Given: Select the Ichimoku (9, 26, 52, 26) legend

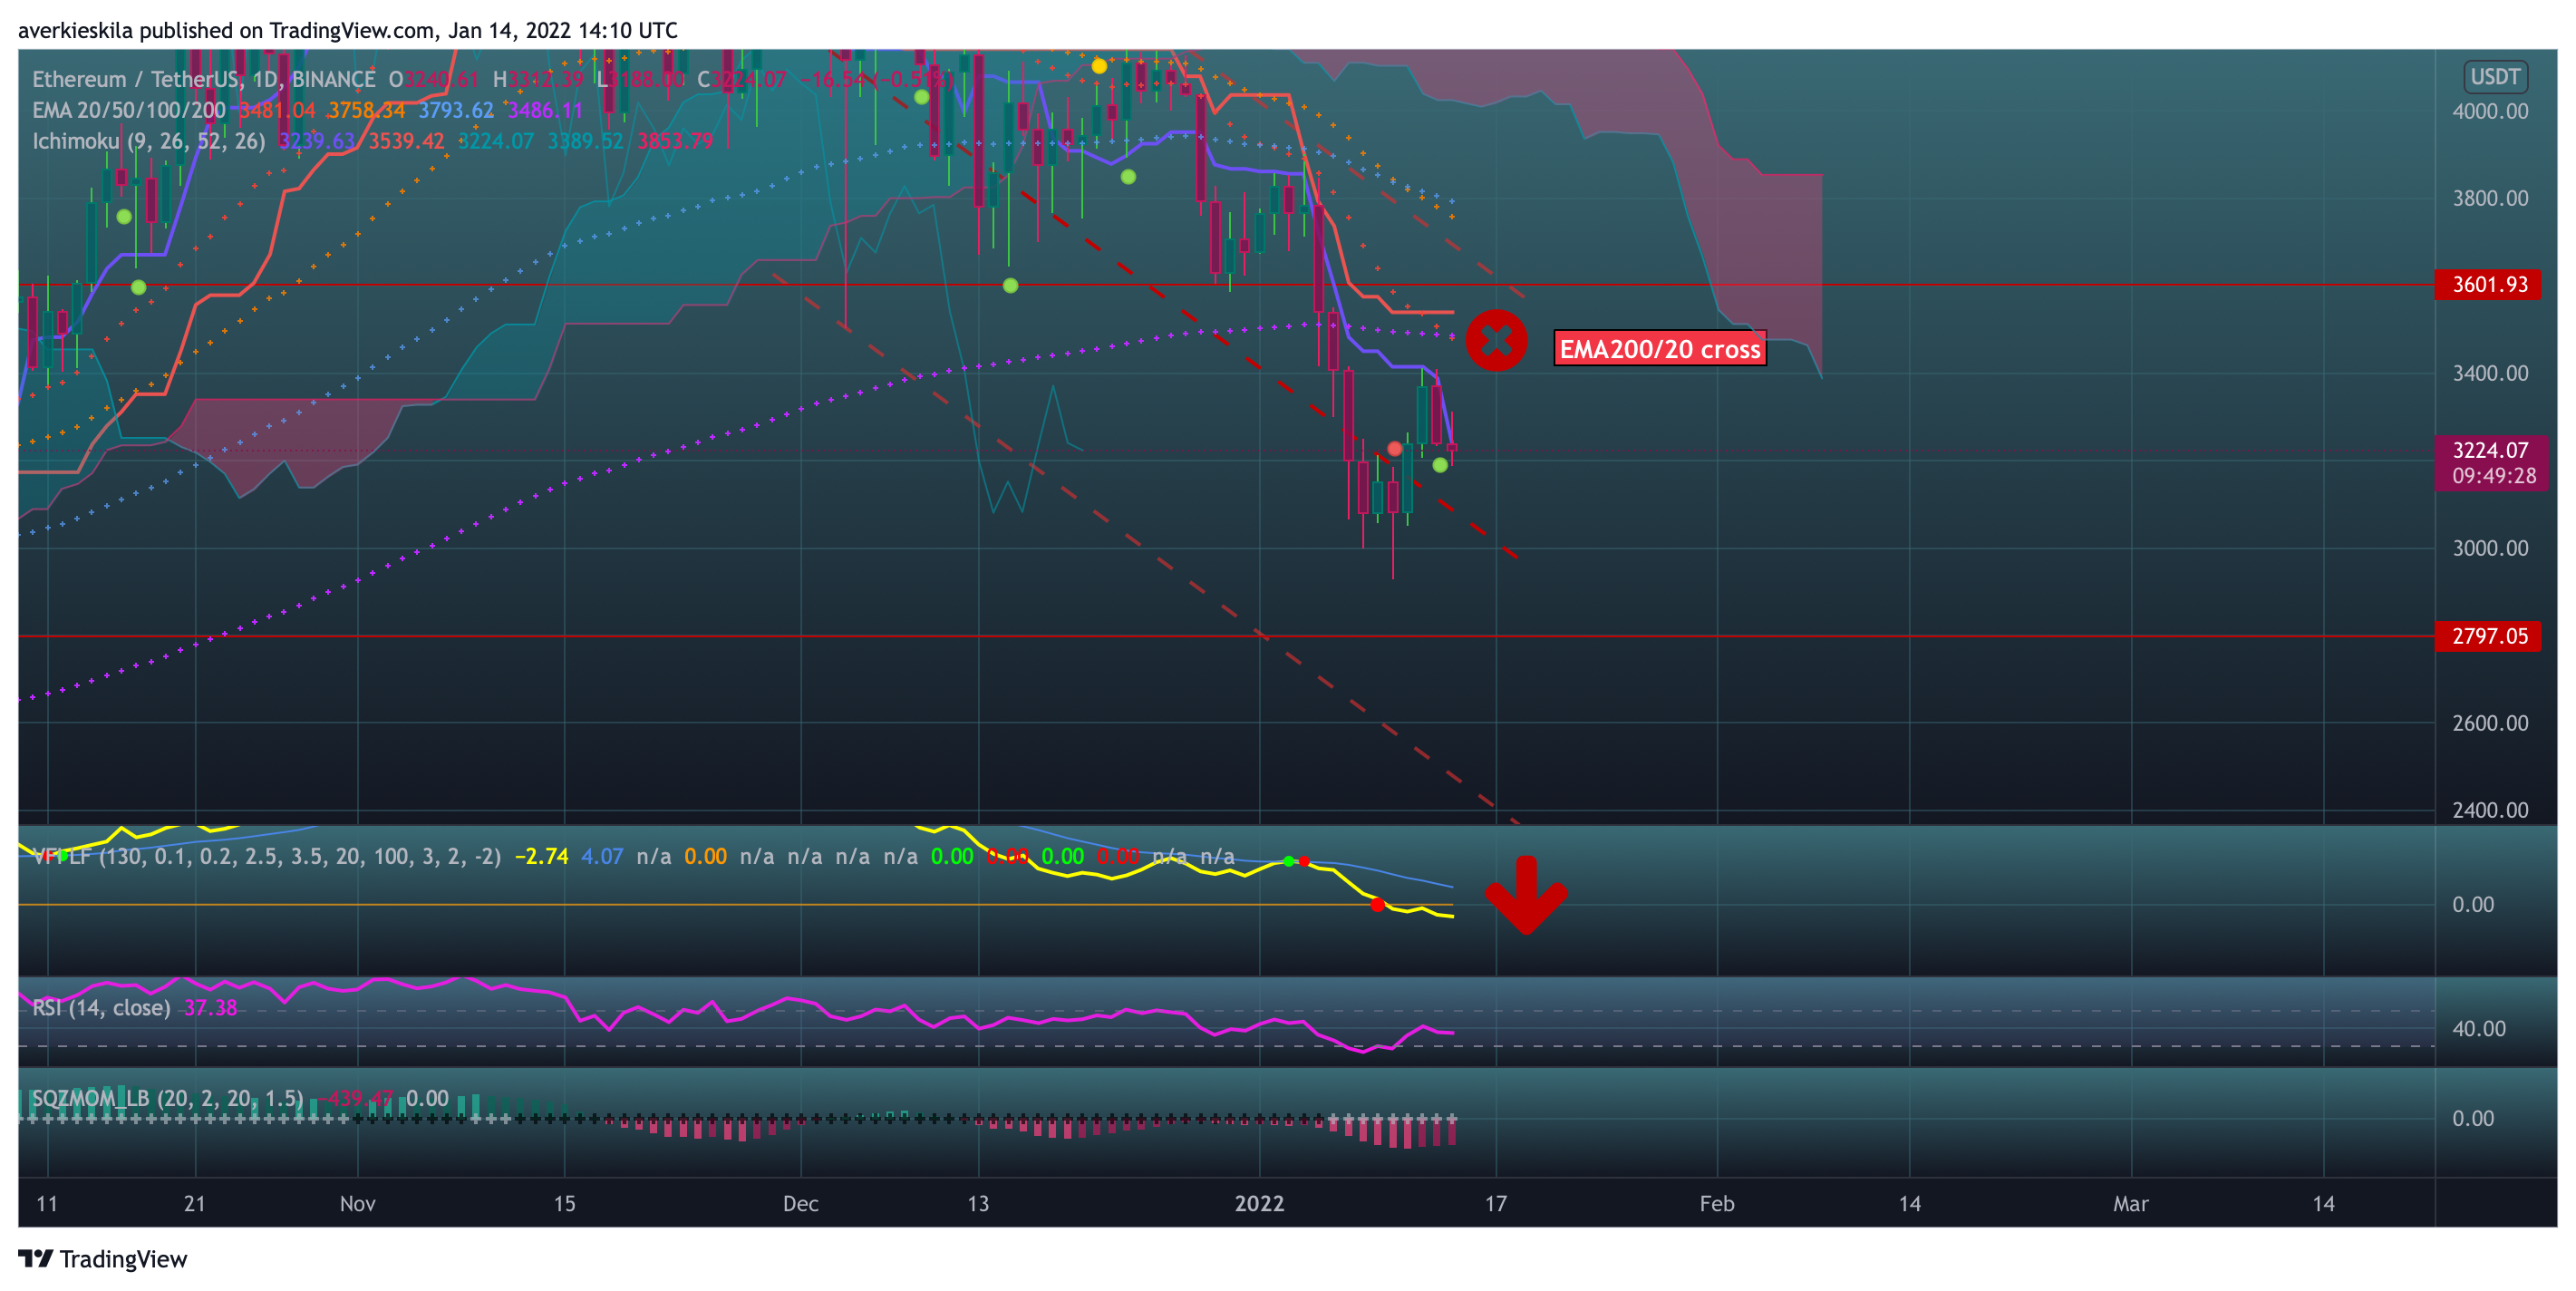Looking at the screenshot, I should click(149, 141).
